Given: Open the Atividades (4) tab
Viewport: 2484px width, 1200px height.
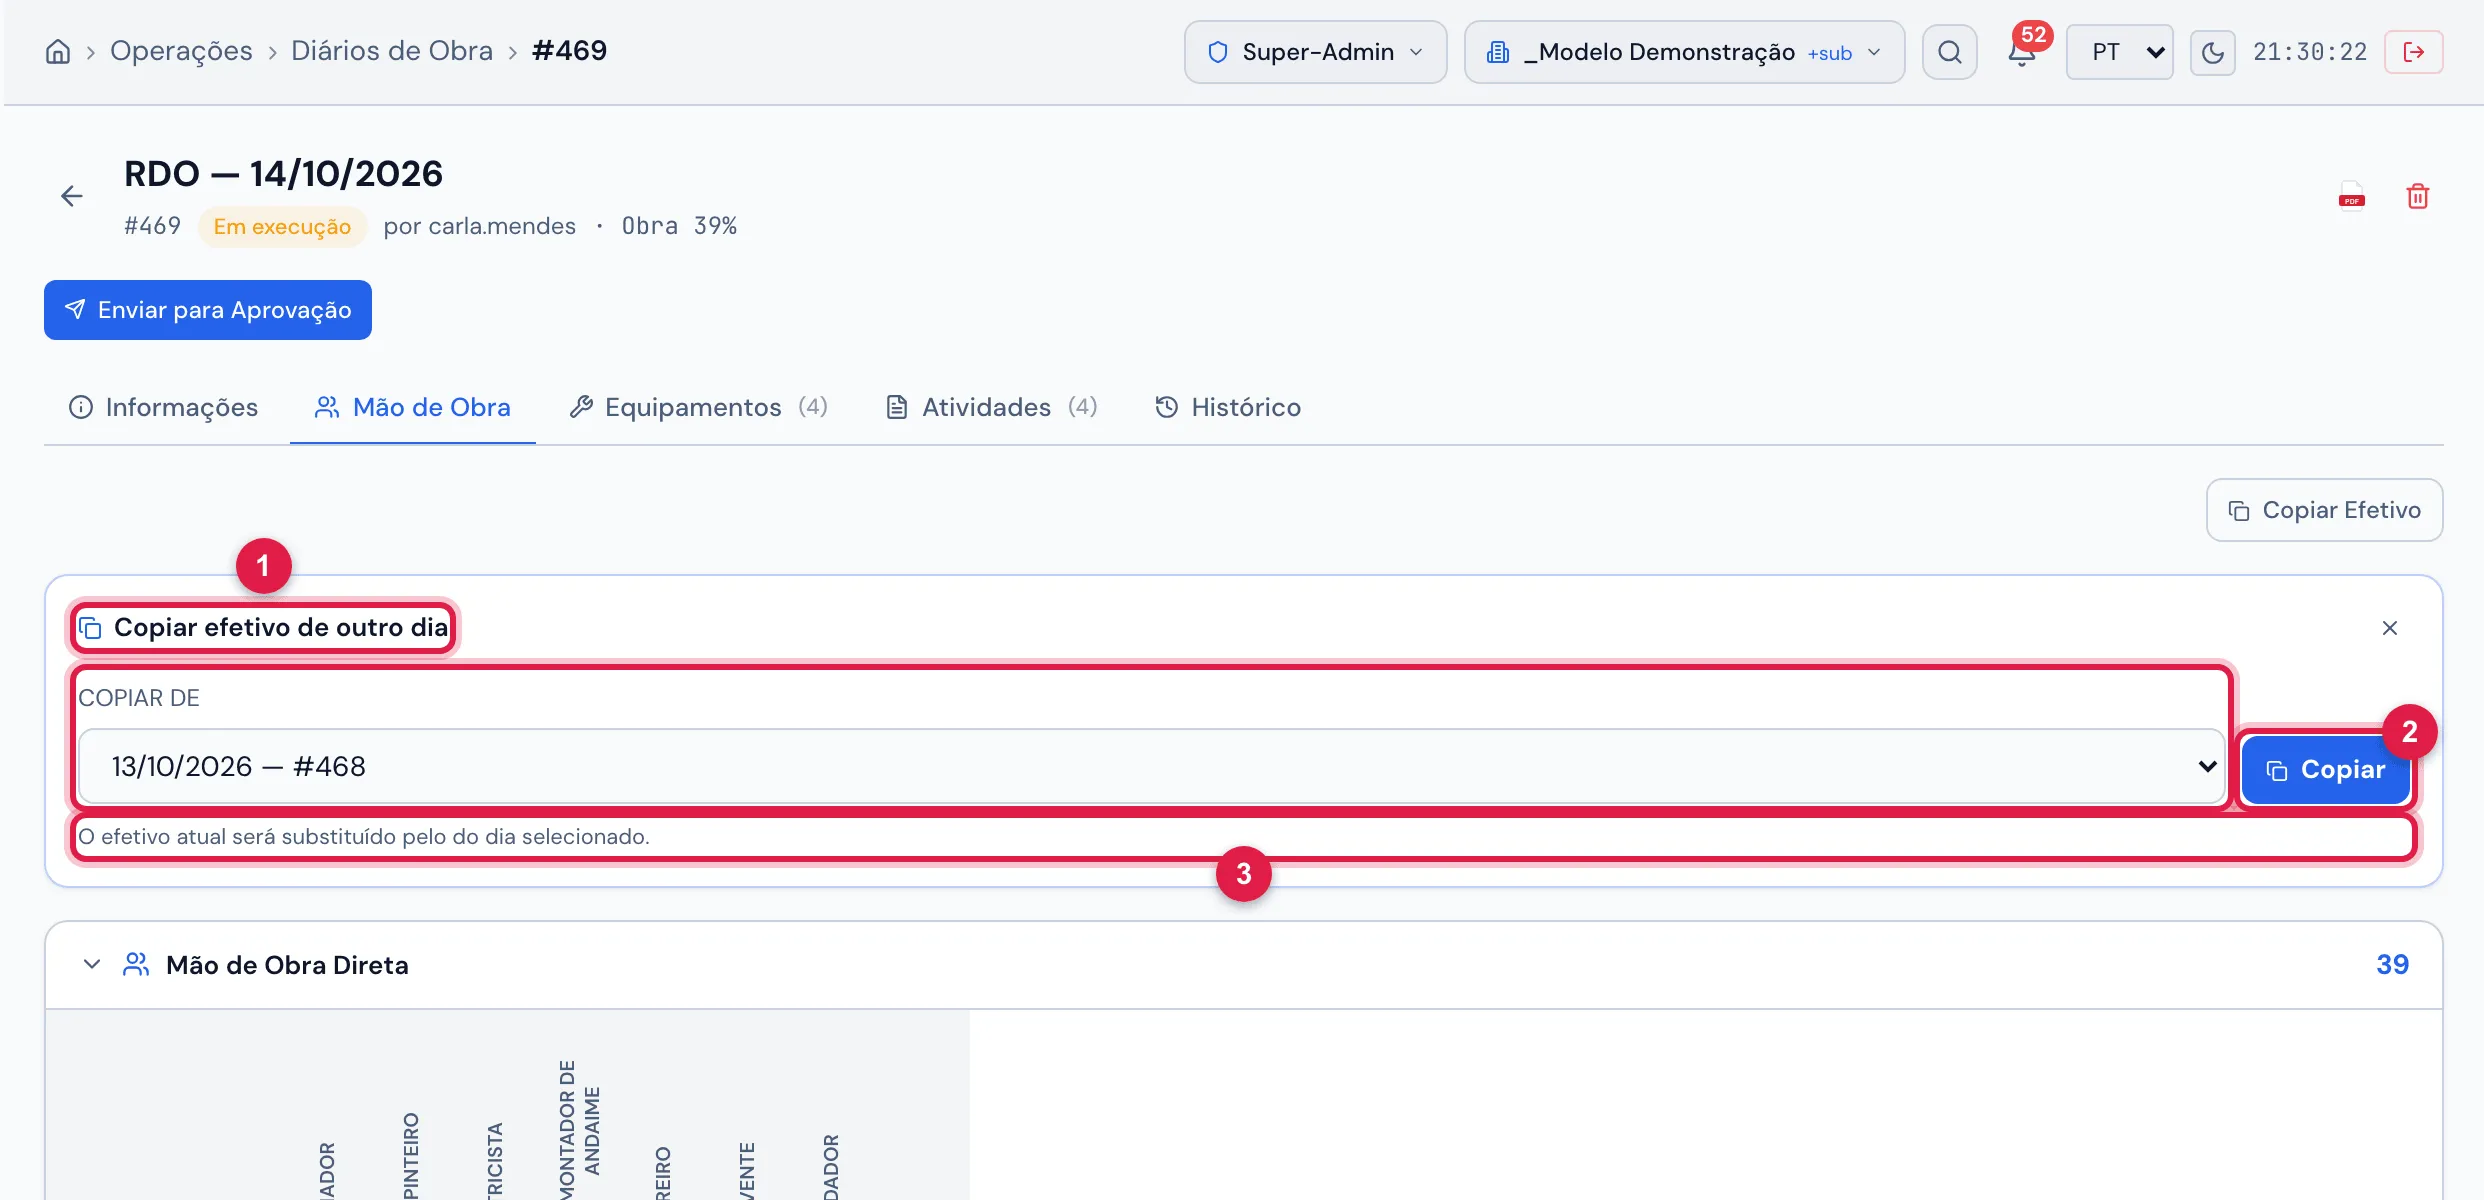Looking at the screenshot, I should [992, 407].
